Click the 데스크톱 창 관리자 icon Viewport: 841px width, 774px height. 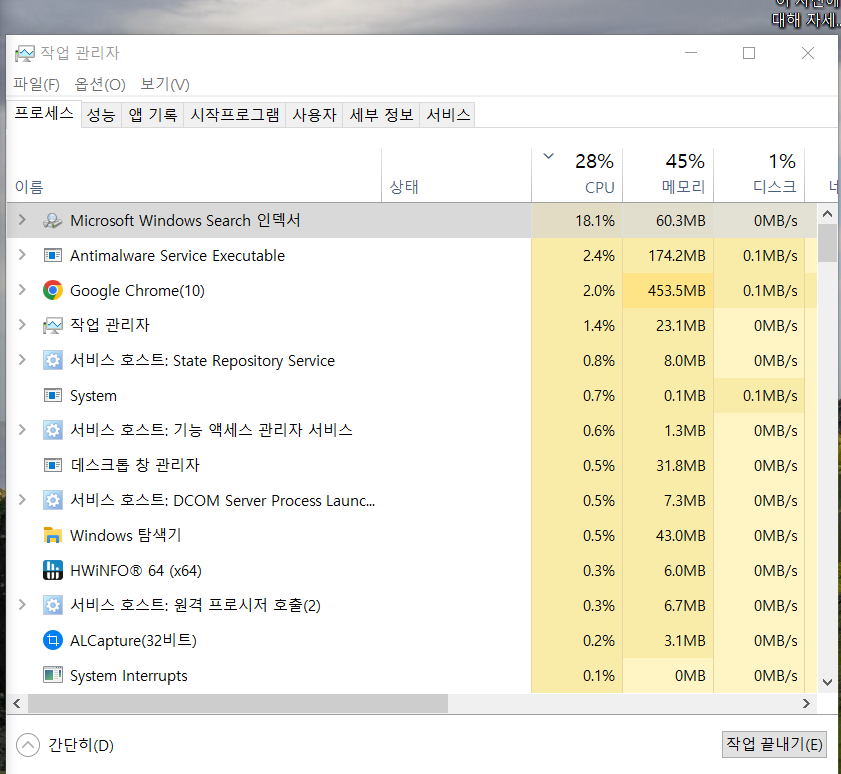tap(53, 465)
